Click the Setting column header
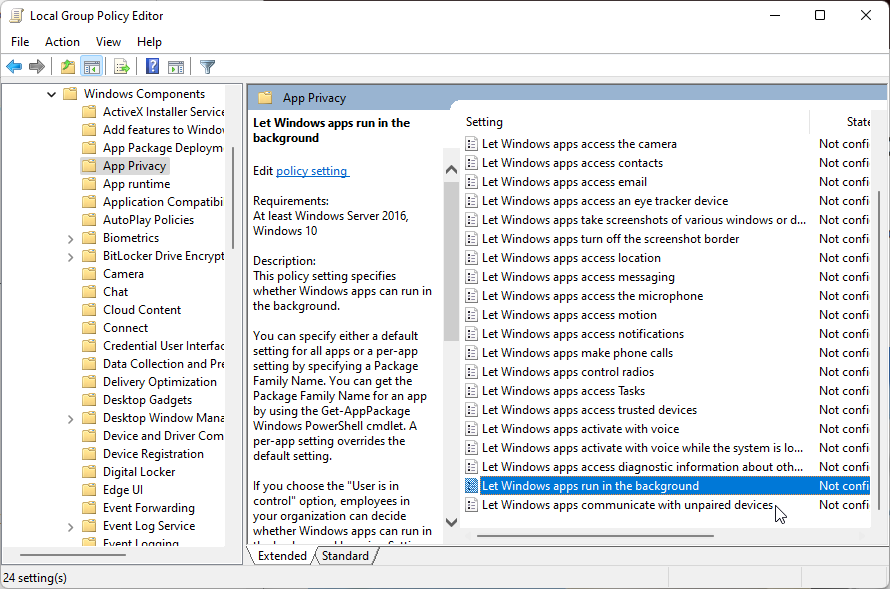Image resolution: width=890 pixels, height=589 pixels. point(484,121)
